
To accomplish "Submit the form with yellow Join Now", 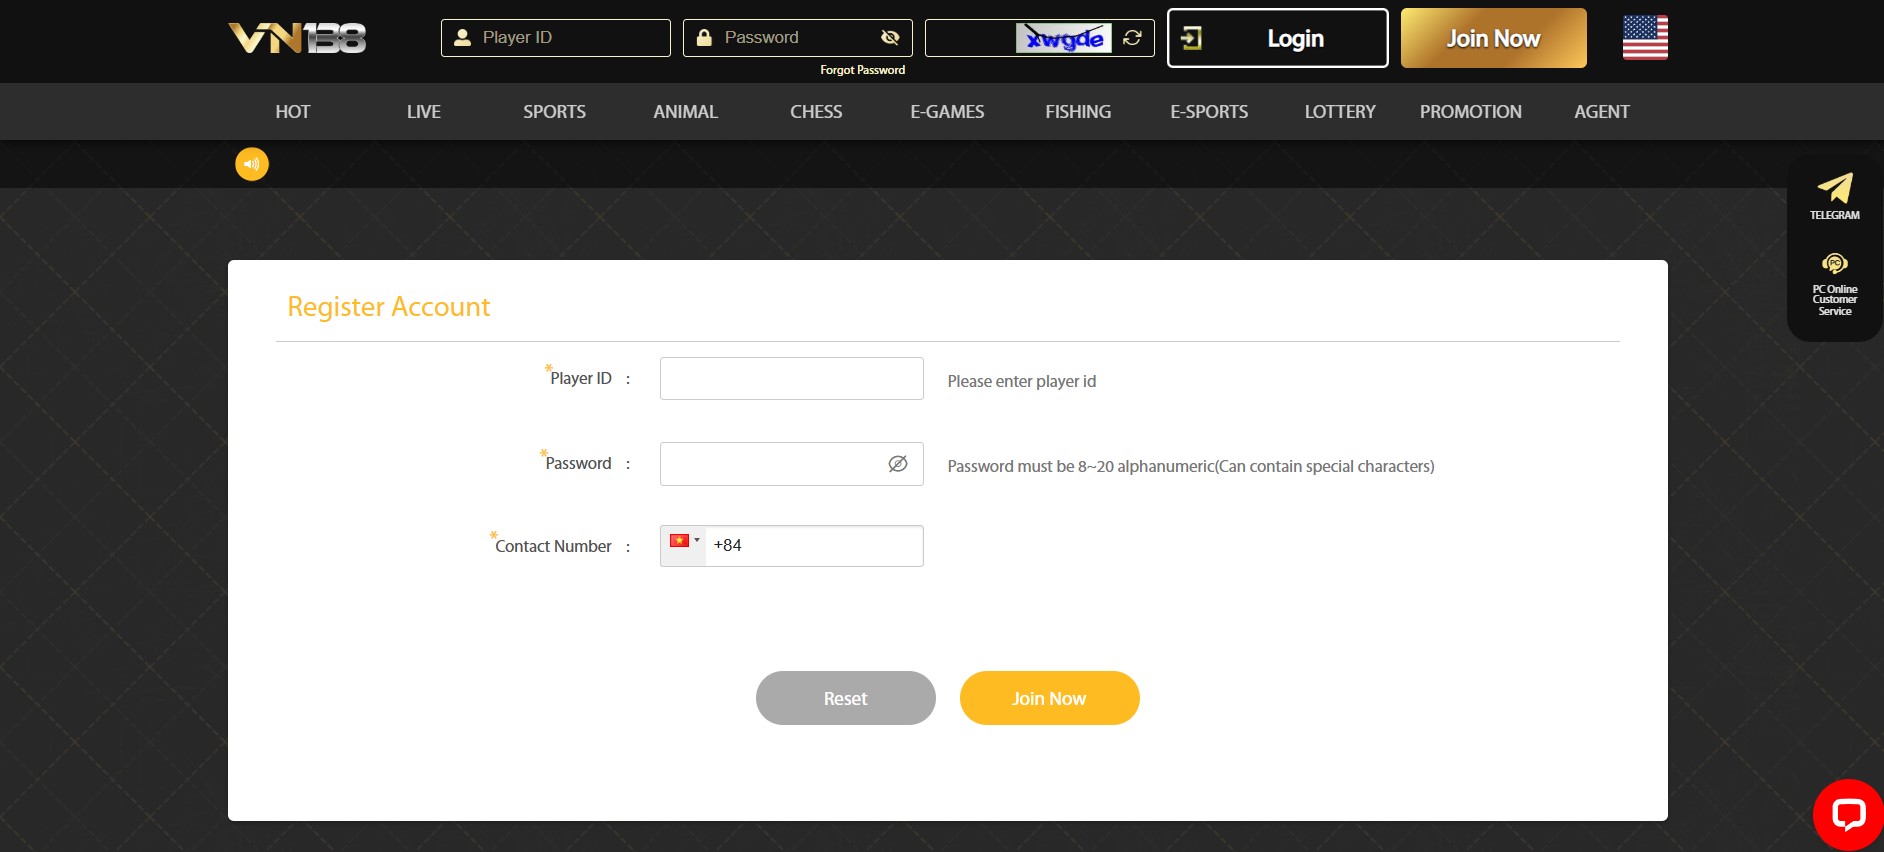I will (1049, 698).
